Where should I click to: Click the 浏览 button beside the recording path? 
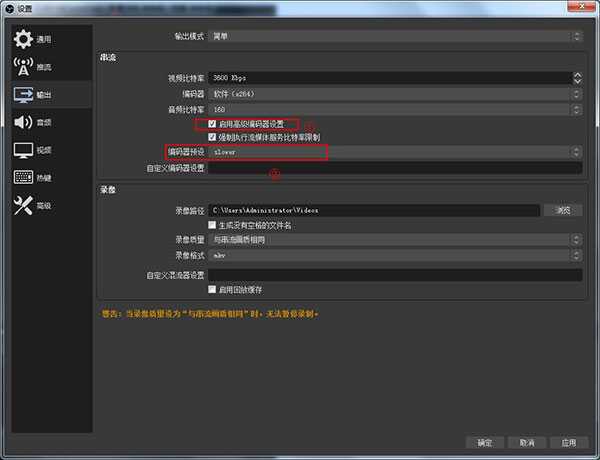point(563,211)
